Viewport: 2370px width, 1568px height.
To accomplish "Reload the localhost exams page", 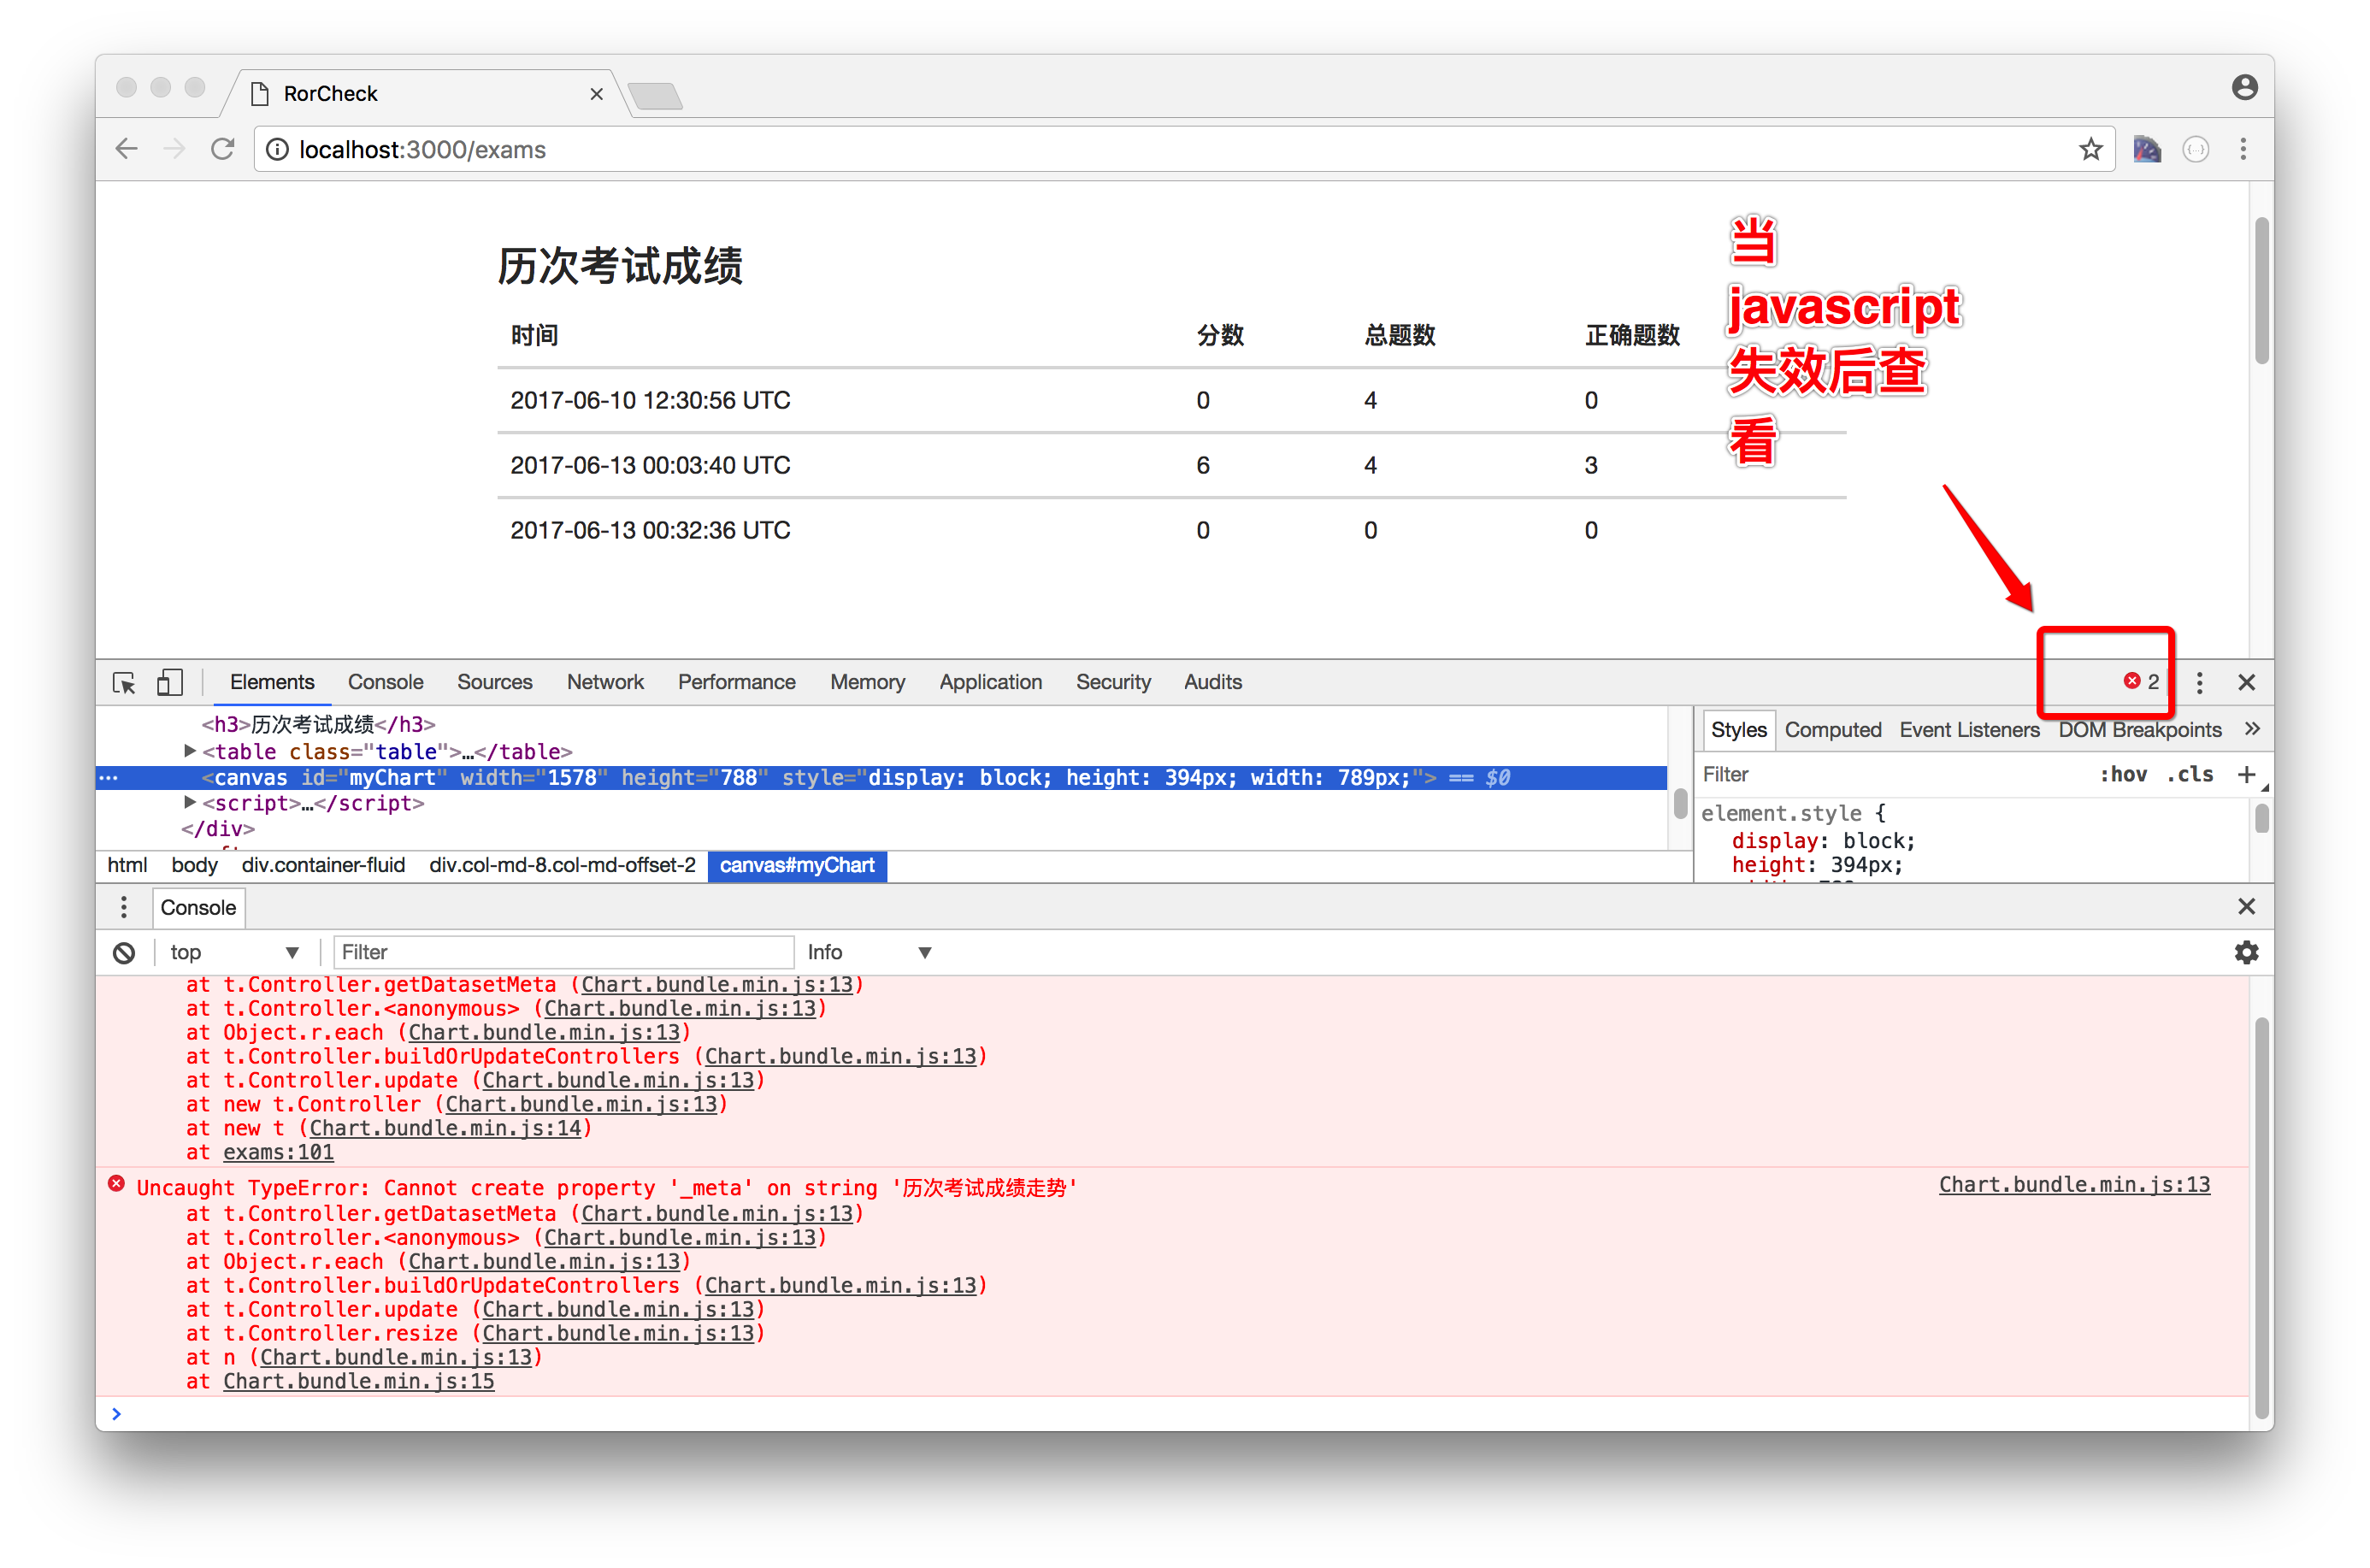I will click(222, 149).
